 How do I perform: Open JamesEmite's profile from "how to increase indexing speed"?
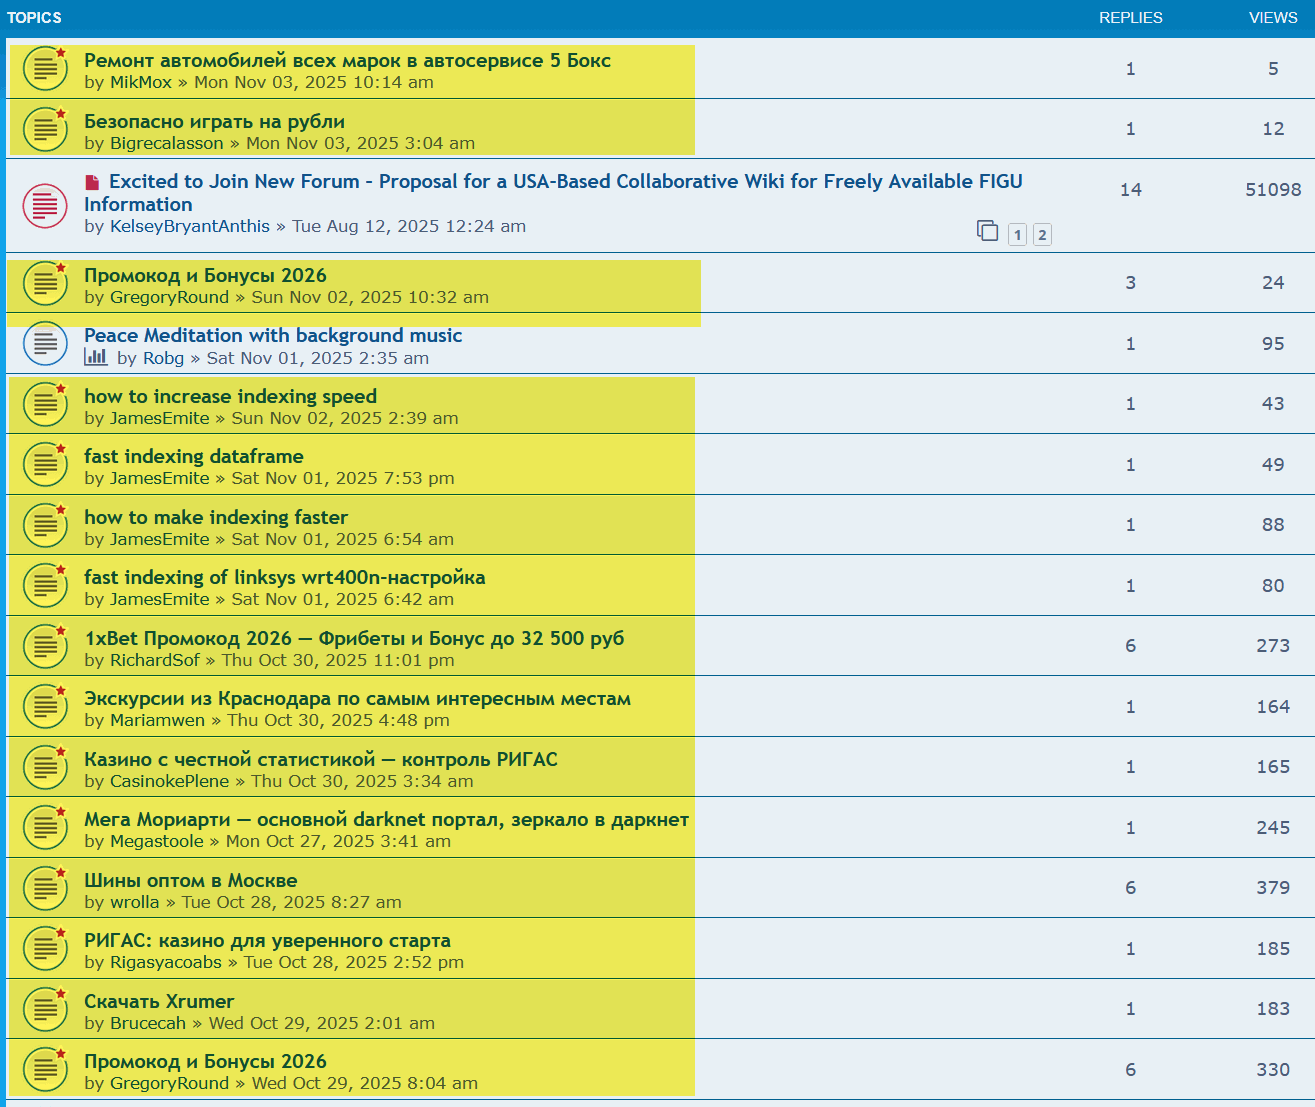click(159, 418)
